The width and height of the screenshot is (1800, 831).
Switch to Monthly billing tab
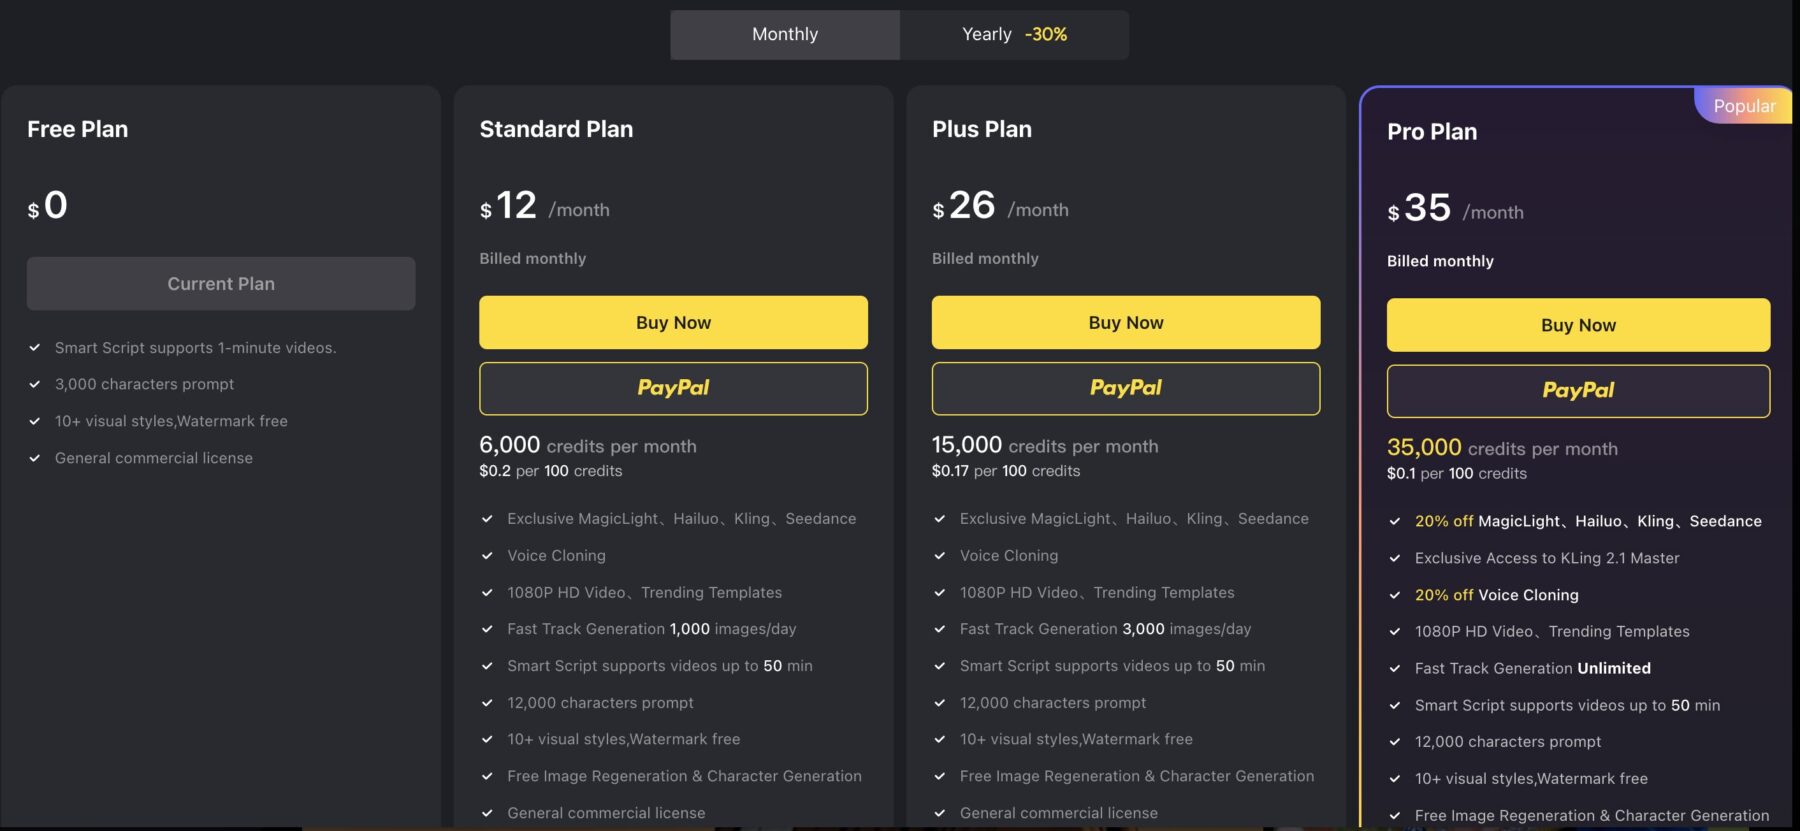pos(785,35)
